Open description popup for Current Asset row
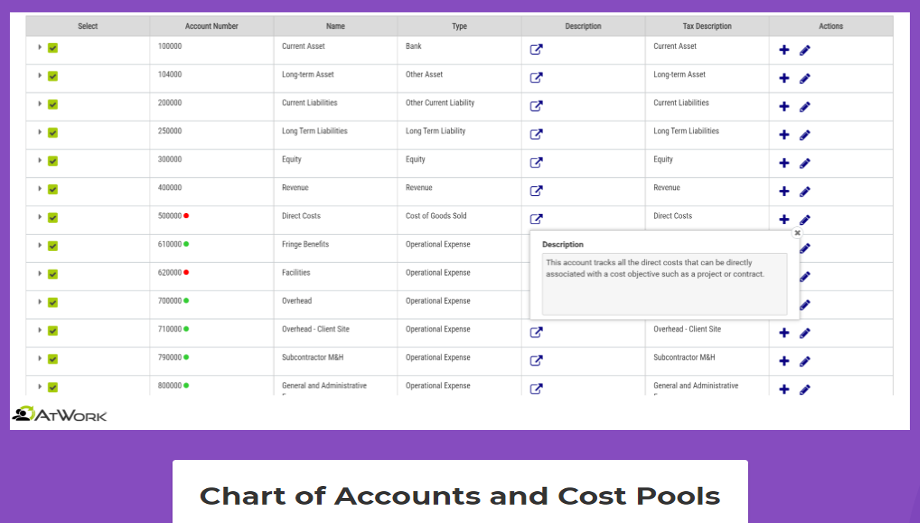The width and height of the screenshot is (920, 523). tap(536, 49)
